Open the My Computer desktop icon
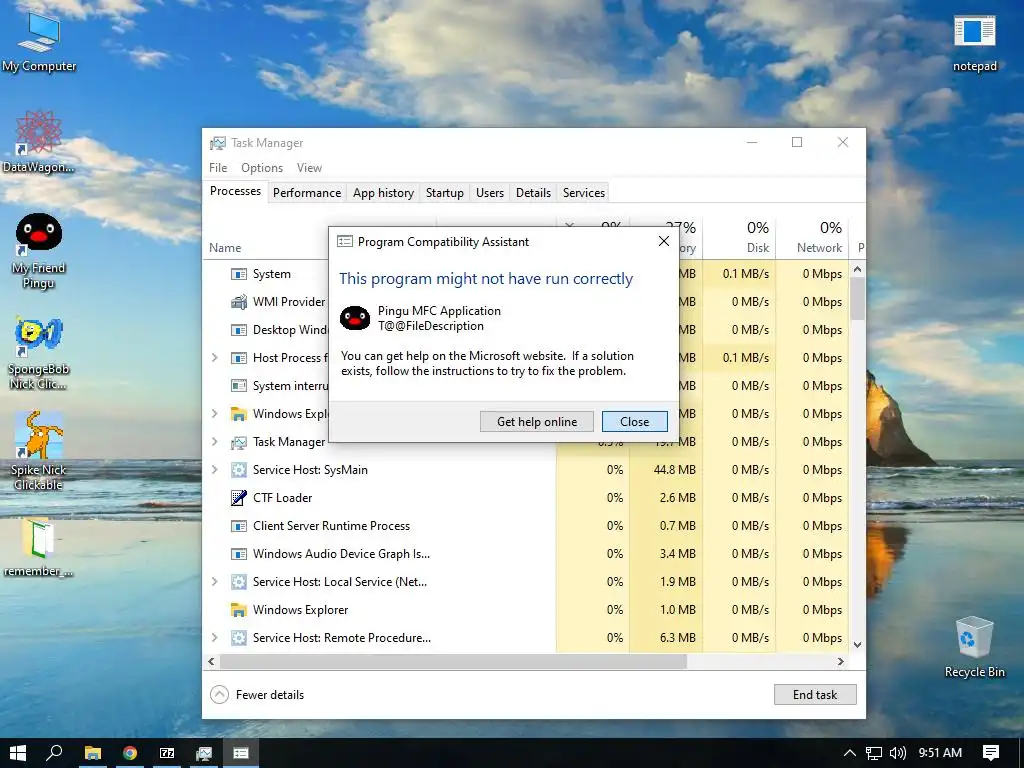Screen dimensions: 1024x768 39,40
